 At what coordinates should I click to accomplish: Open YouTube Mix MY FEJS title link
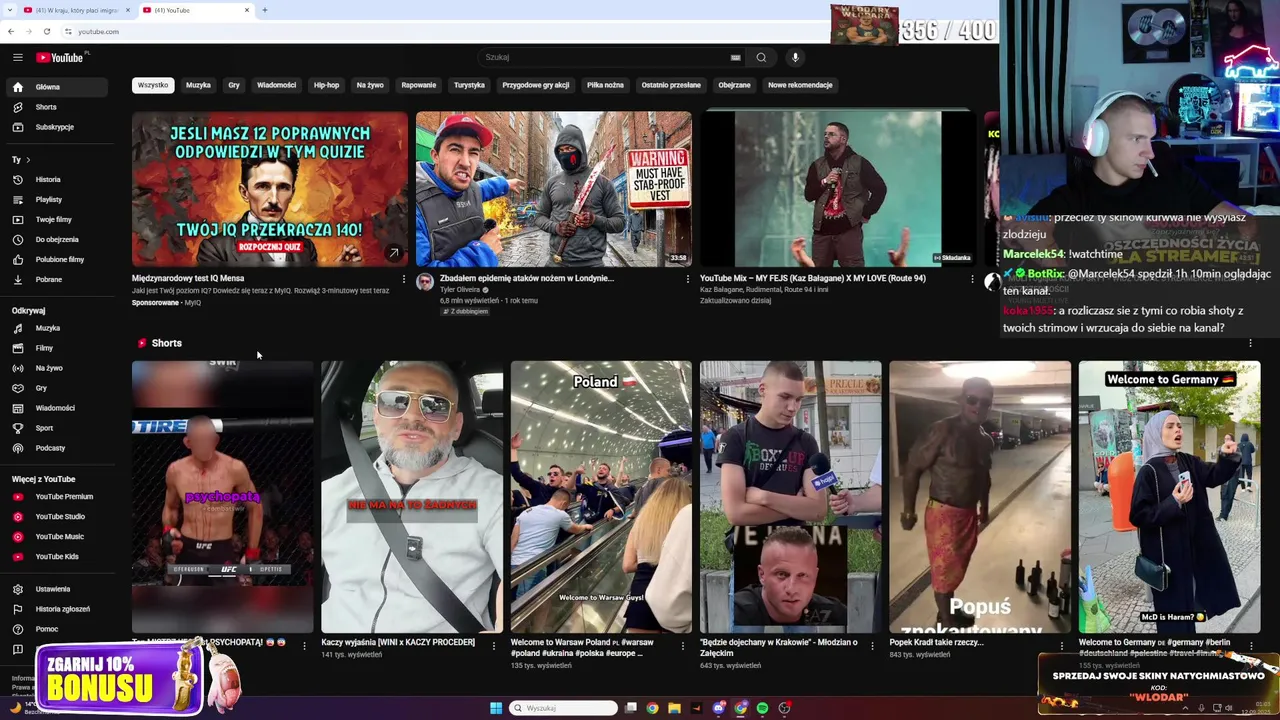[x=813, y=279]
